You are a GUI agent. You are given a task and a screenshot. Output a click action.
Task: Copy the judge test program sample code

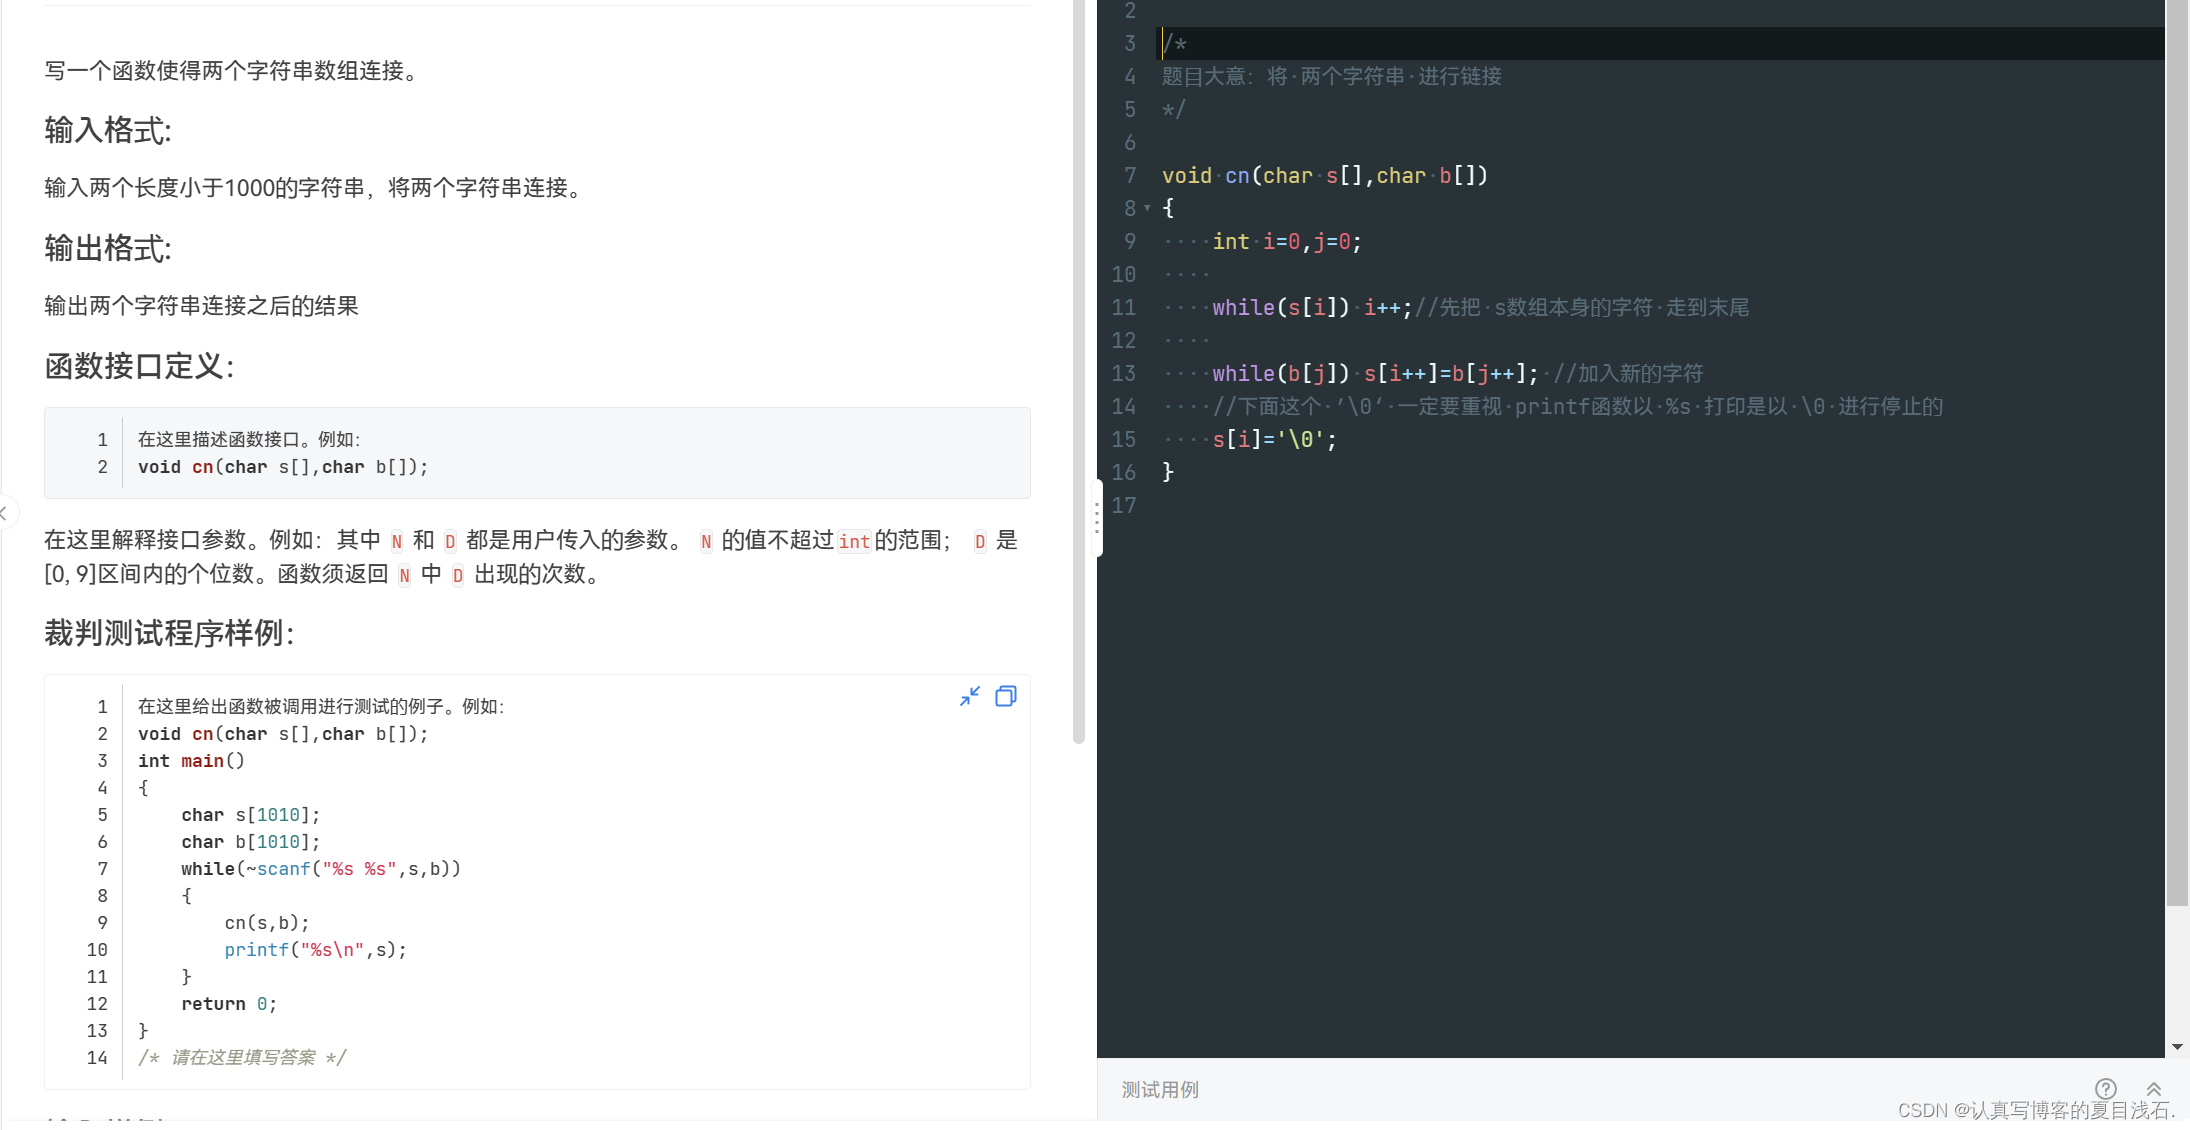point(1006,696)
